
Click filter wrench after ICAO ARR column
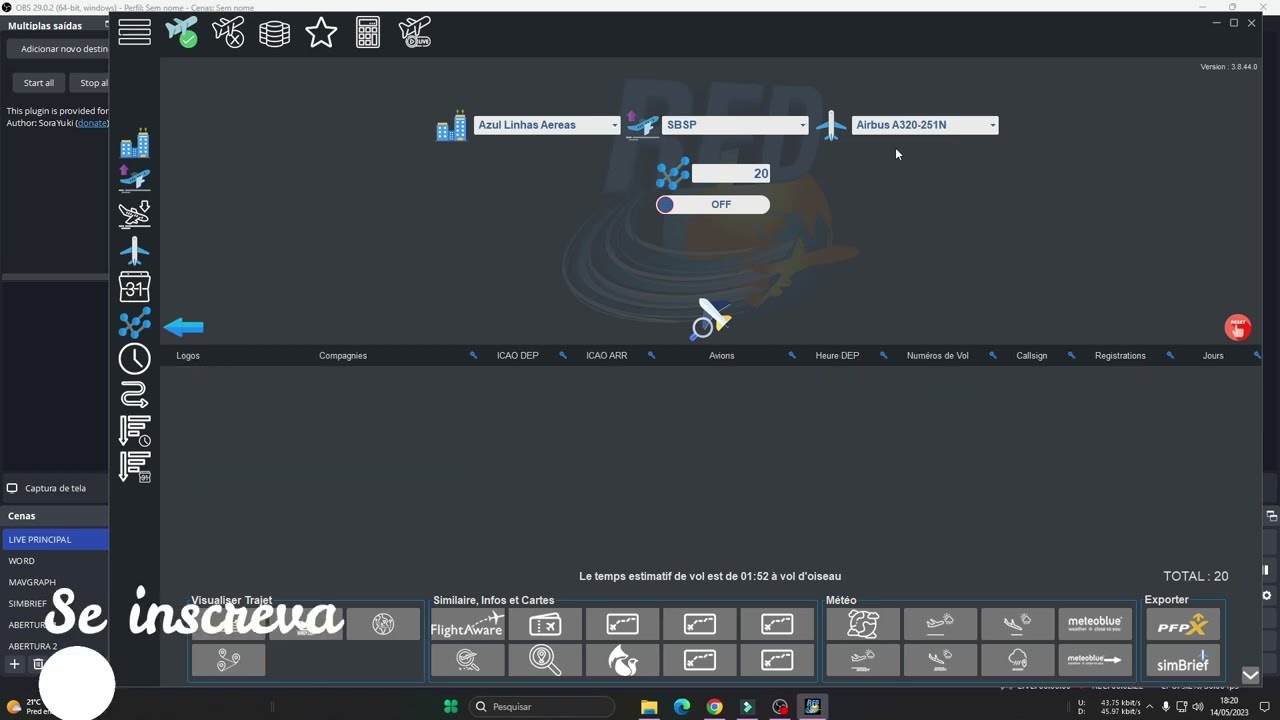pyautogui.click(x=651, y=355)
